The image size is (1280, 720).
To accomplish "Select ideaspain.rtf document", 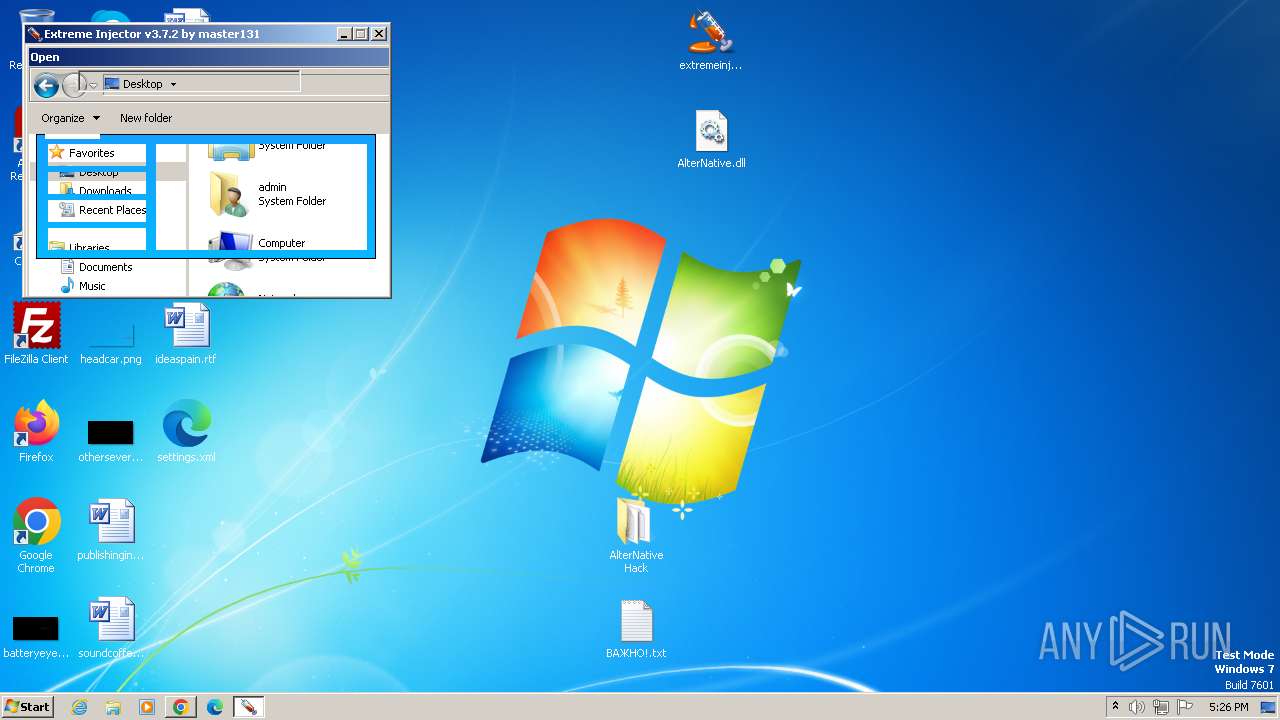I will tap(186, 334).
